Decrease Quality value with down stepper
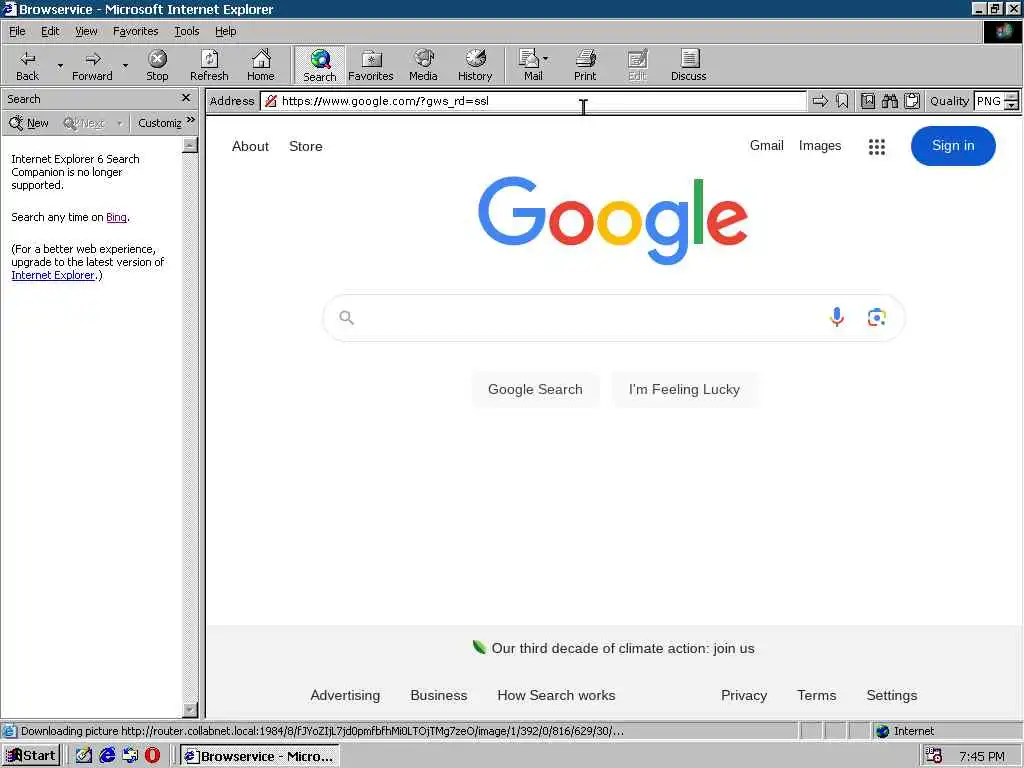This screenshot has width=1024, height=768. [1011, 106]
